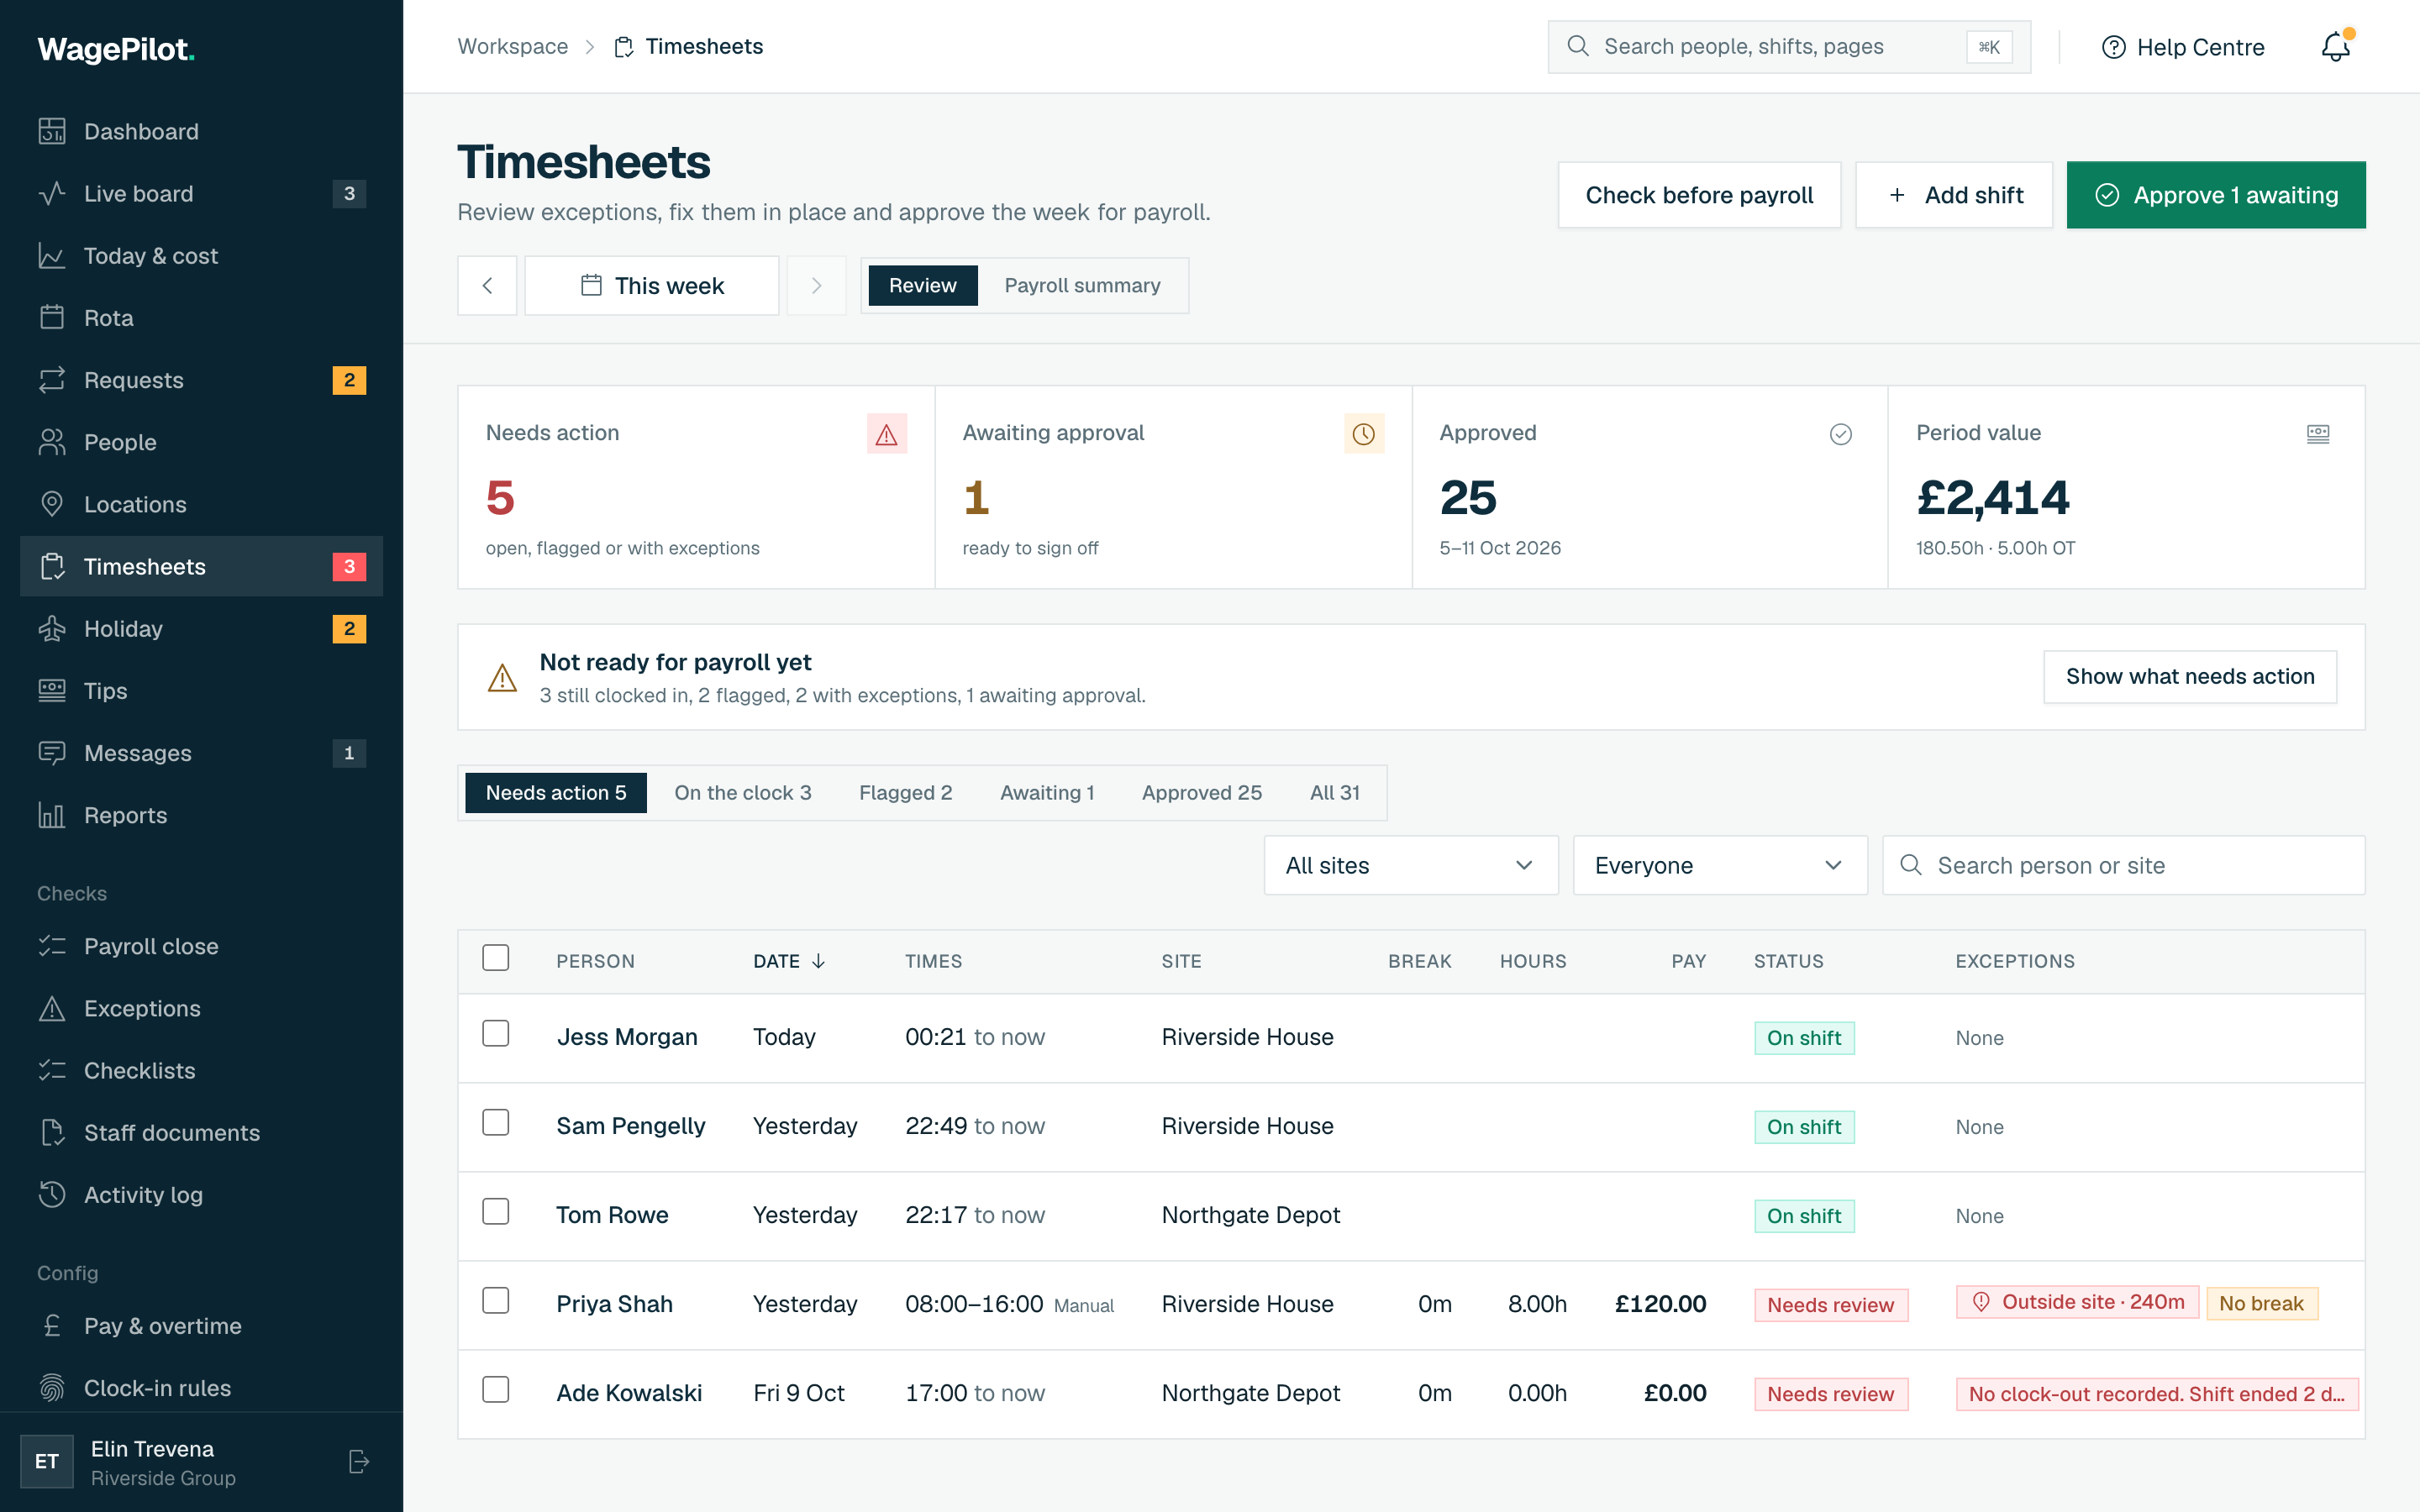The width and height of the screenshot is (2420, 1512).
Task: Click the Approve 1 awaiting button
Action: (x=2216, y=195)
